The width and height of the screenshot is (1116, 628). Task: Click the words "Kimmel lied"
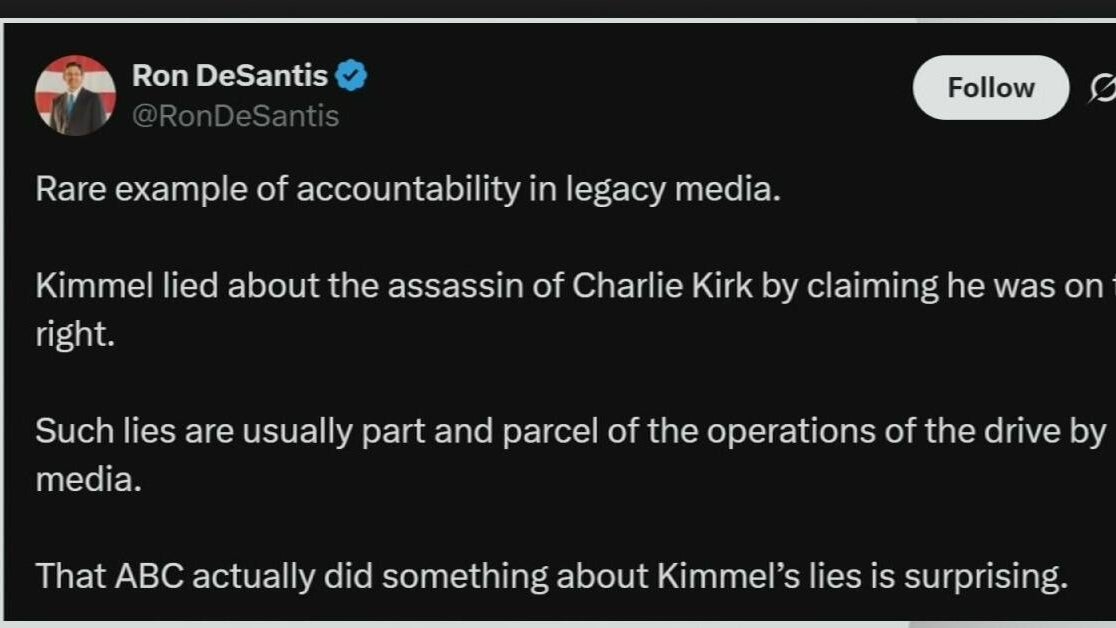127,286
